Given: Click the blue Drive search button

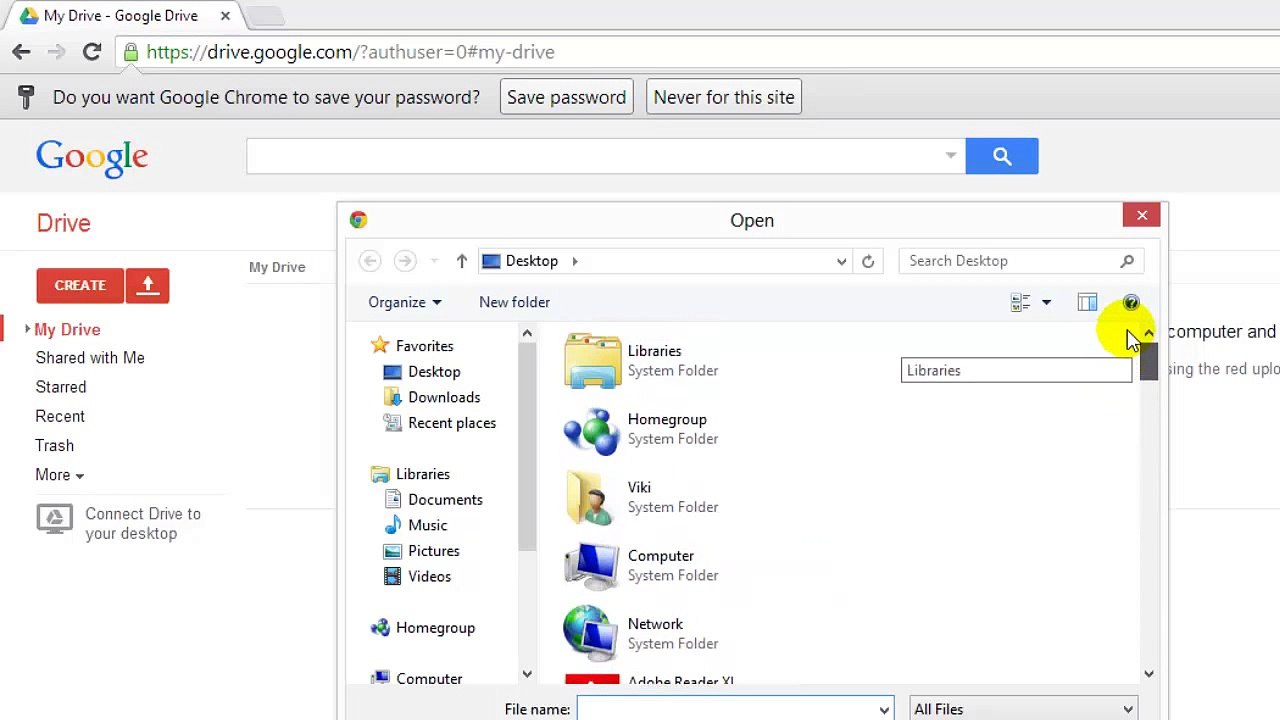Looking at the screenshot, I should click(1002, 156).
